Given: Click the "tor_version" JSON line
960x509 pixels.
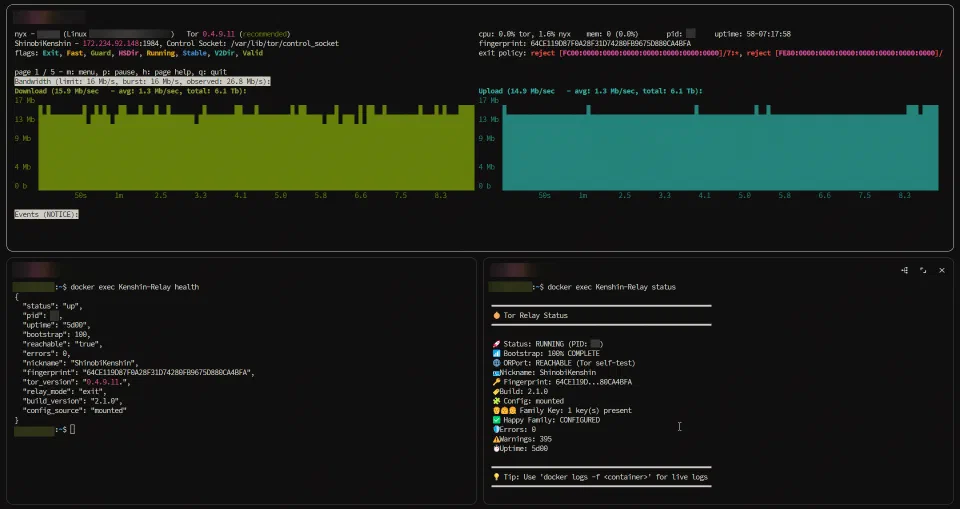Looking at the screenshot, I should 77,382.
